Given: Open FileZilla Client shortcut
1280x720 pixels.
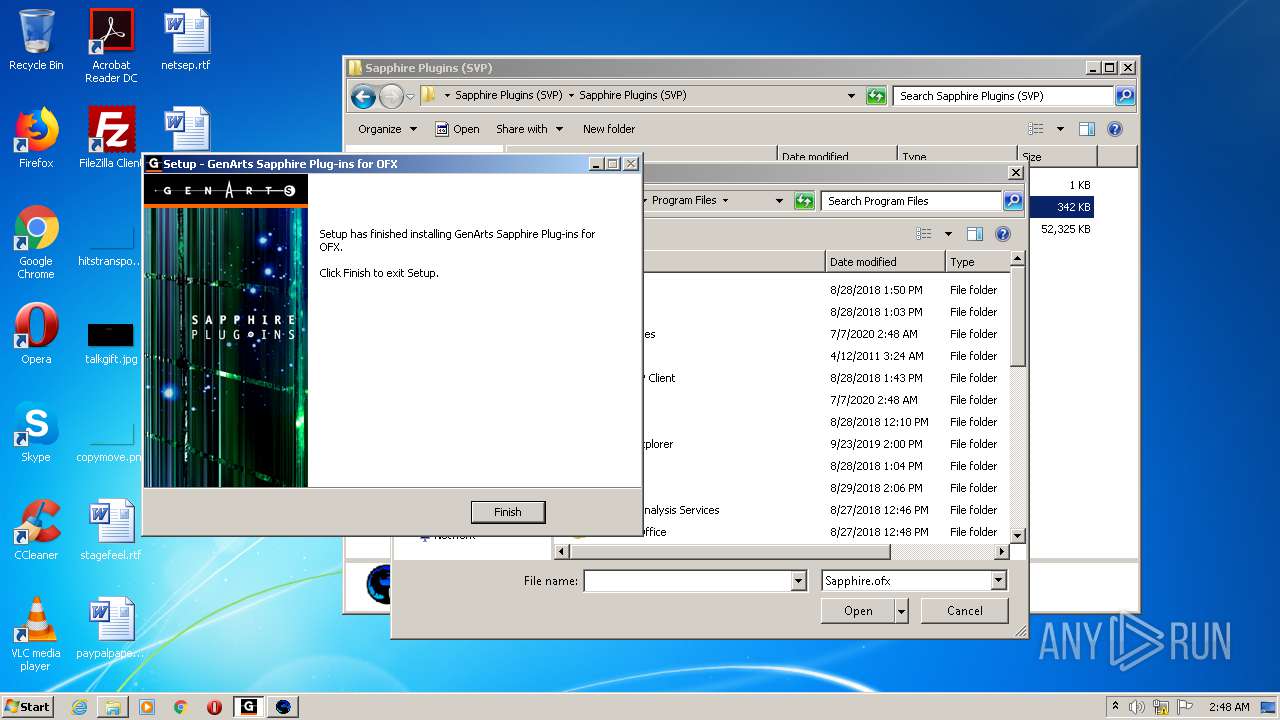Looking at the screenshot, I should 111,138.
